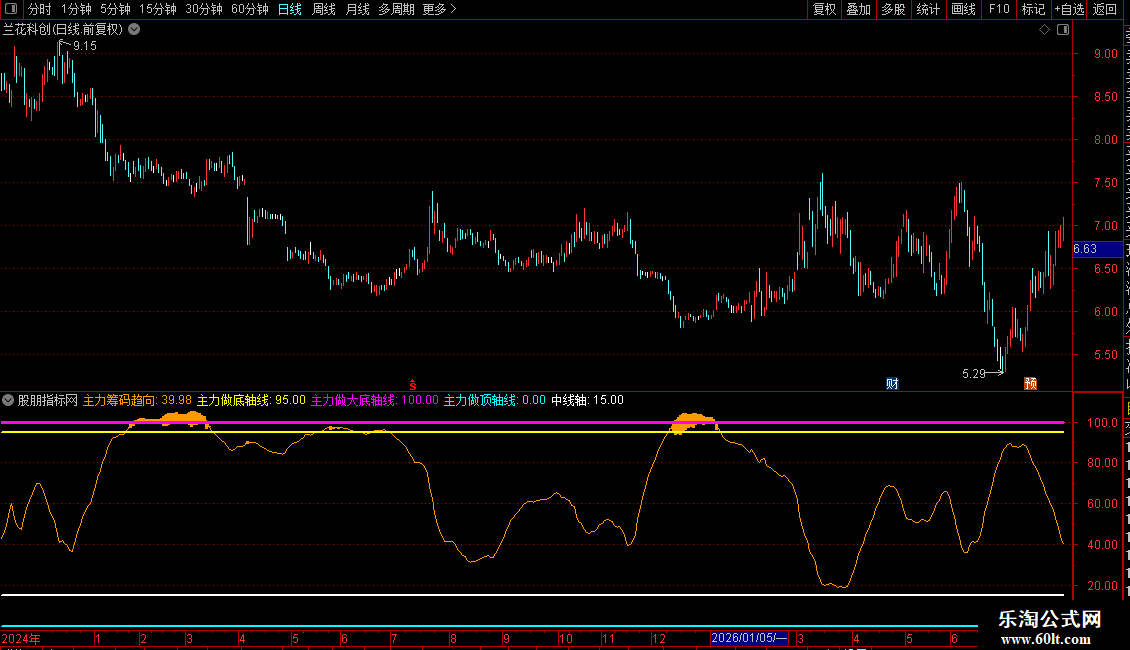This screenshot has width=1130, height=650.
Task: Switch to 周线 weekly chart
Action: point(324,9)
